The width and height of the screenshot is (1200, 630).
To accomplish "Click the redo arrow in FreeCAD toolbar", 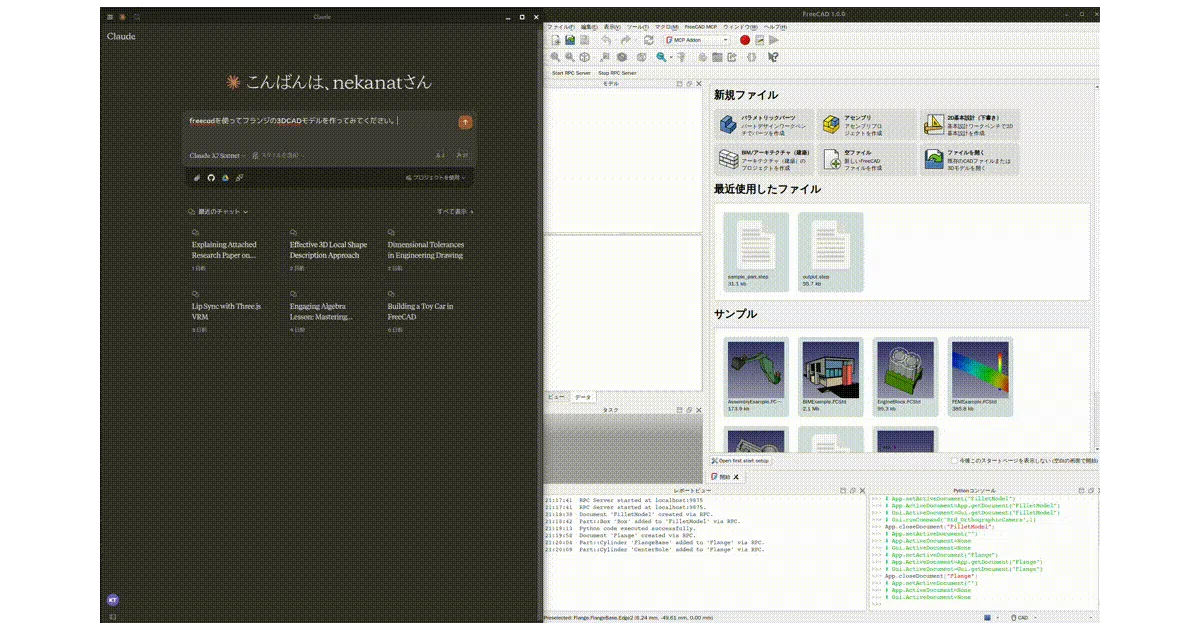I will click(x=626, y=40).
